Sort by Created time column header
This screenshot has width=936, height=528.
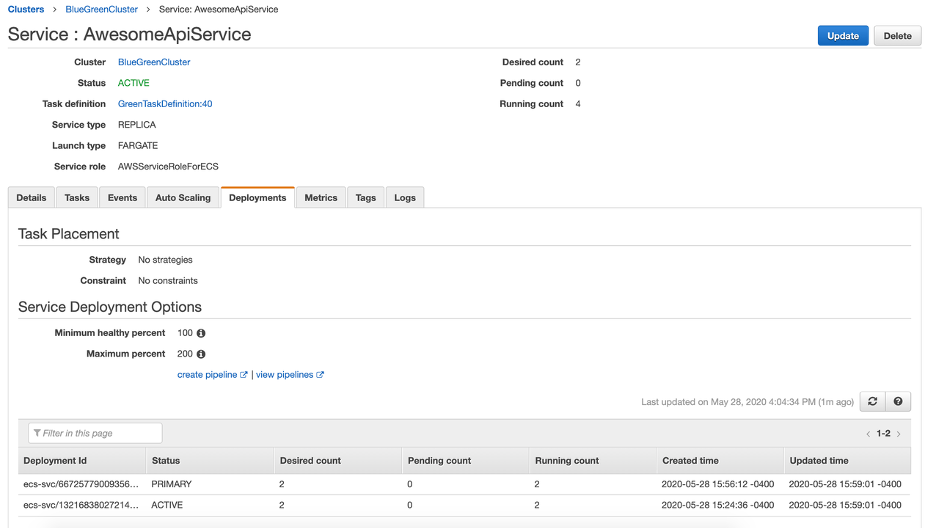pyautogui.click(x=690, y=461)
